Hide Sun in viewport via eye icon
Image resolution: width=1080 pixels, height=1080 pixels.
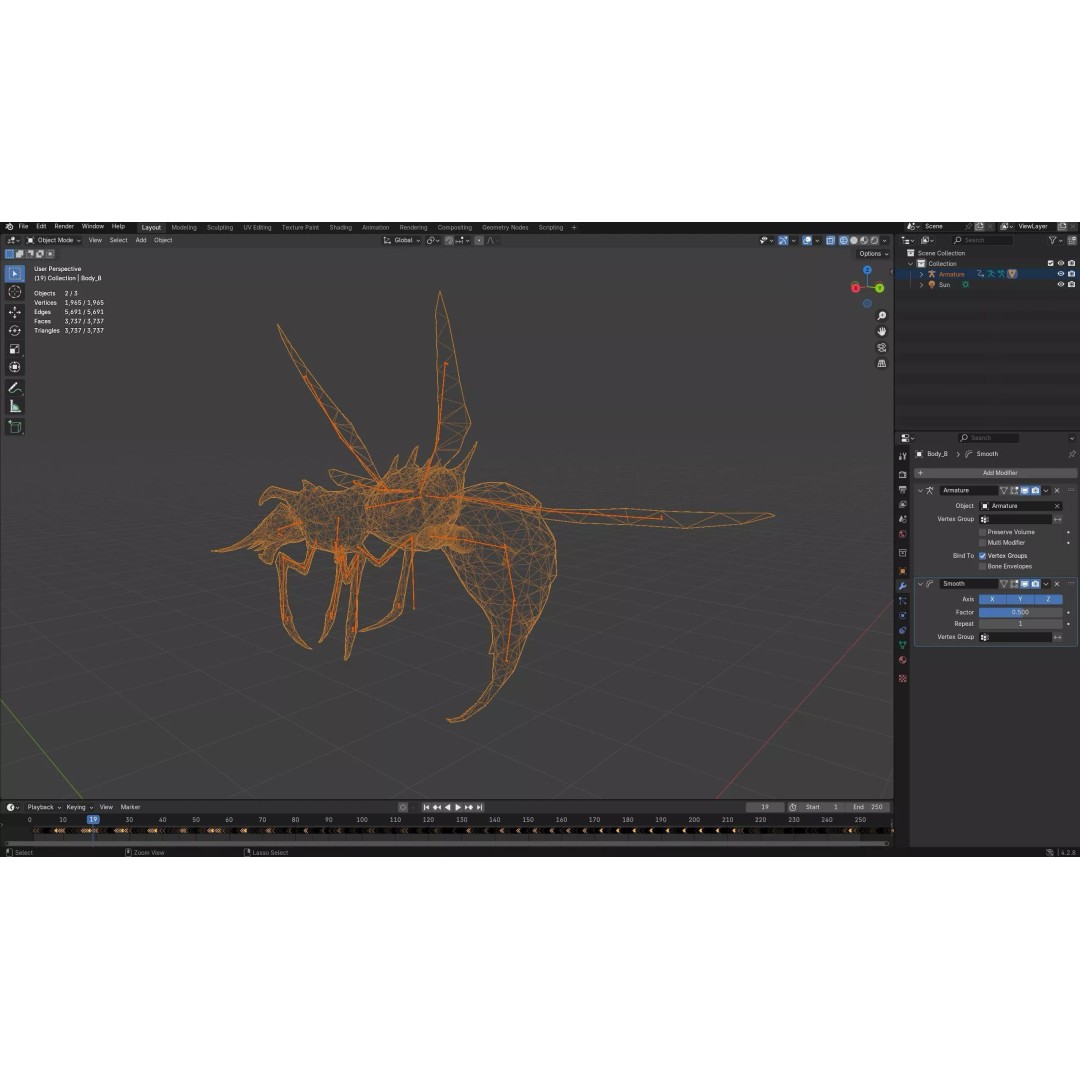click(x=1061, y=284)
